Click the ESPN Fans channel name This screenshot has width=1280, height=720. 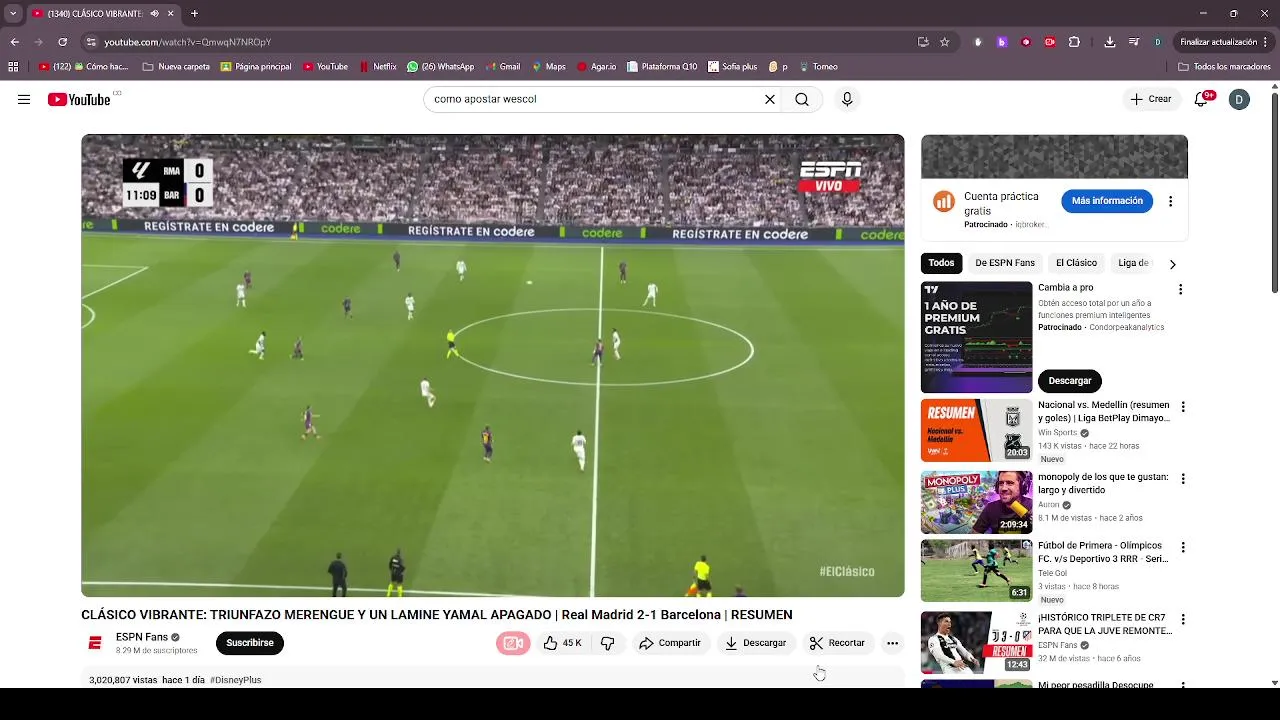(142, 637)
